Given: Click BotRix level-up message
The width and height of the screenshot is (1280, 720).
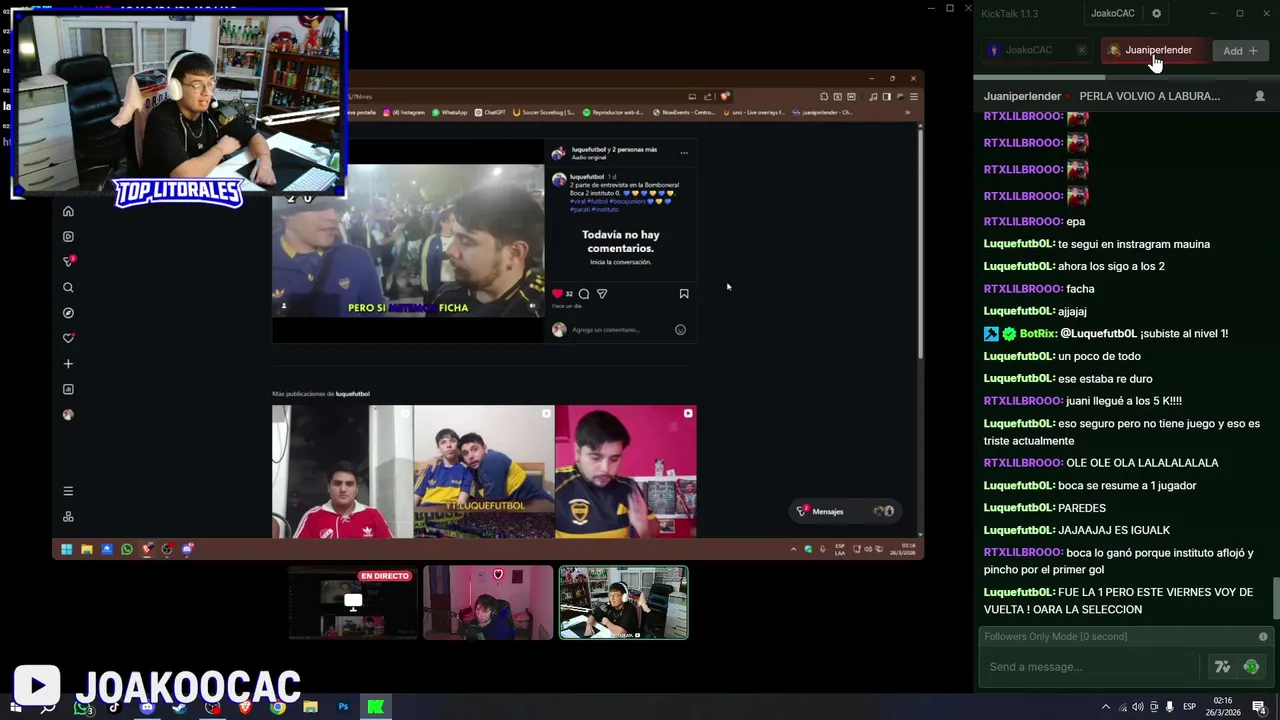Looking at the screenshot, I should pyautogui.click(x=1106, y=334).
